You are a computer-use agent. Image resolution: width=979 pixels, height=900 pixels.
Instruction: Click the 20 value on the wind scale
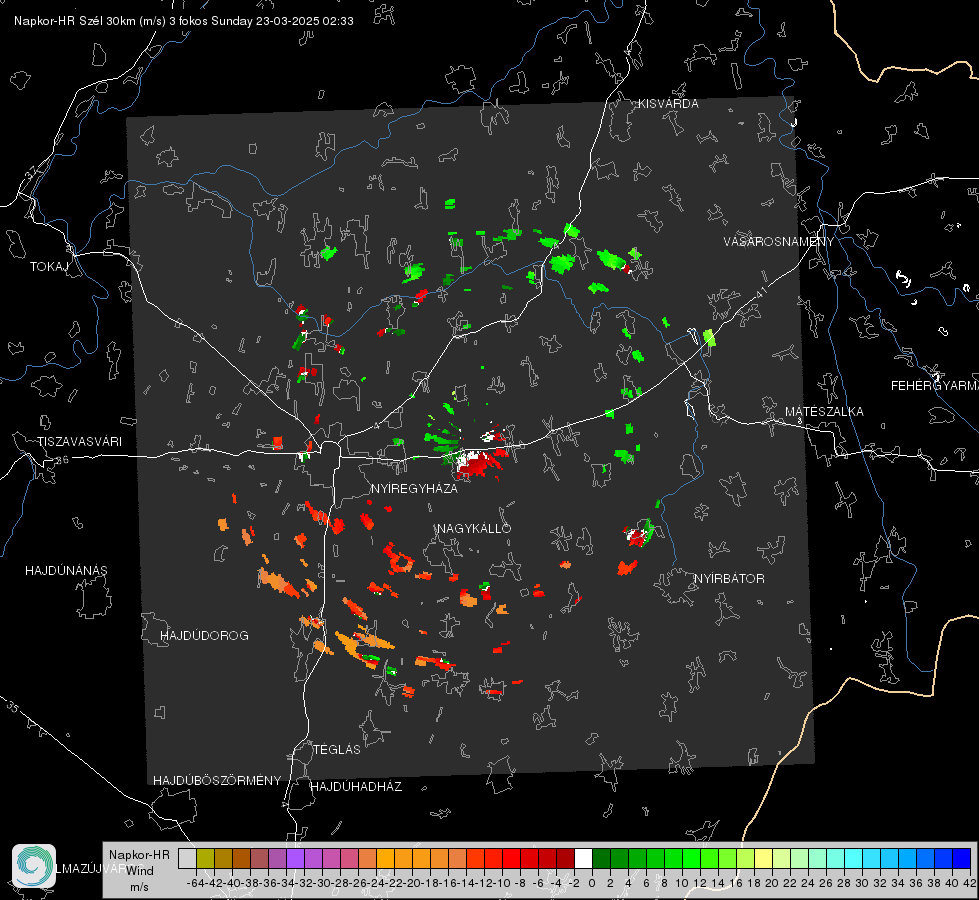[x=772, y=883]
